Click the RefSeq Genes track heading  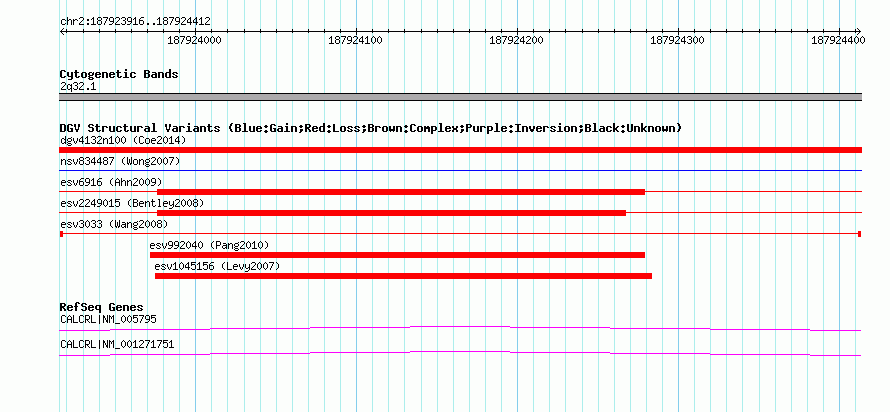pos(102,308)
